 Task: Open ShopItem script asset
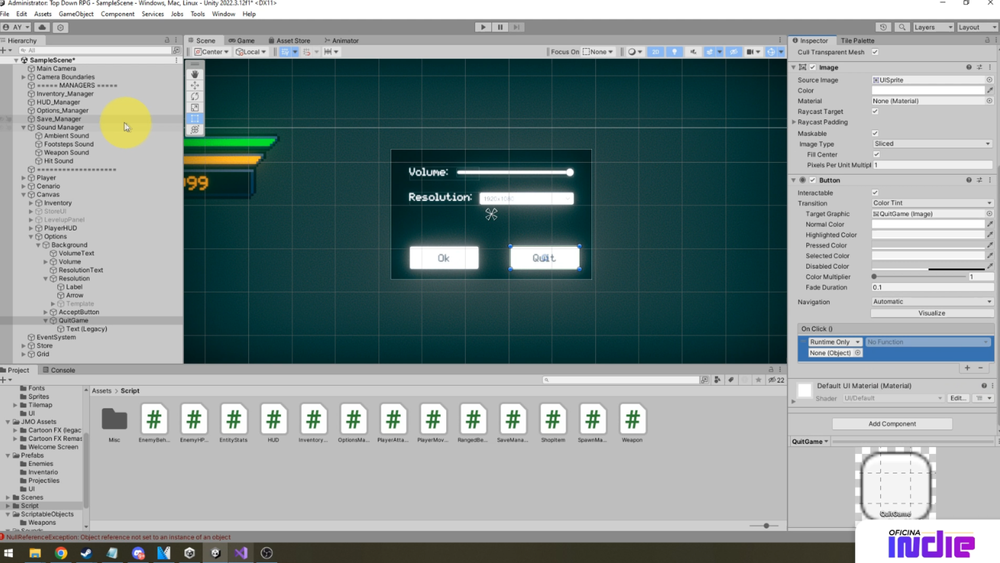coord(552,423)
